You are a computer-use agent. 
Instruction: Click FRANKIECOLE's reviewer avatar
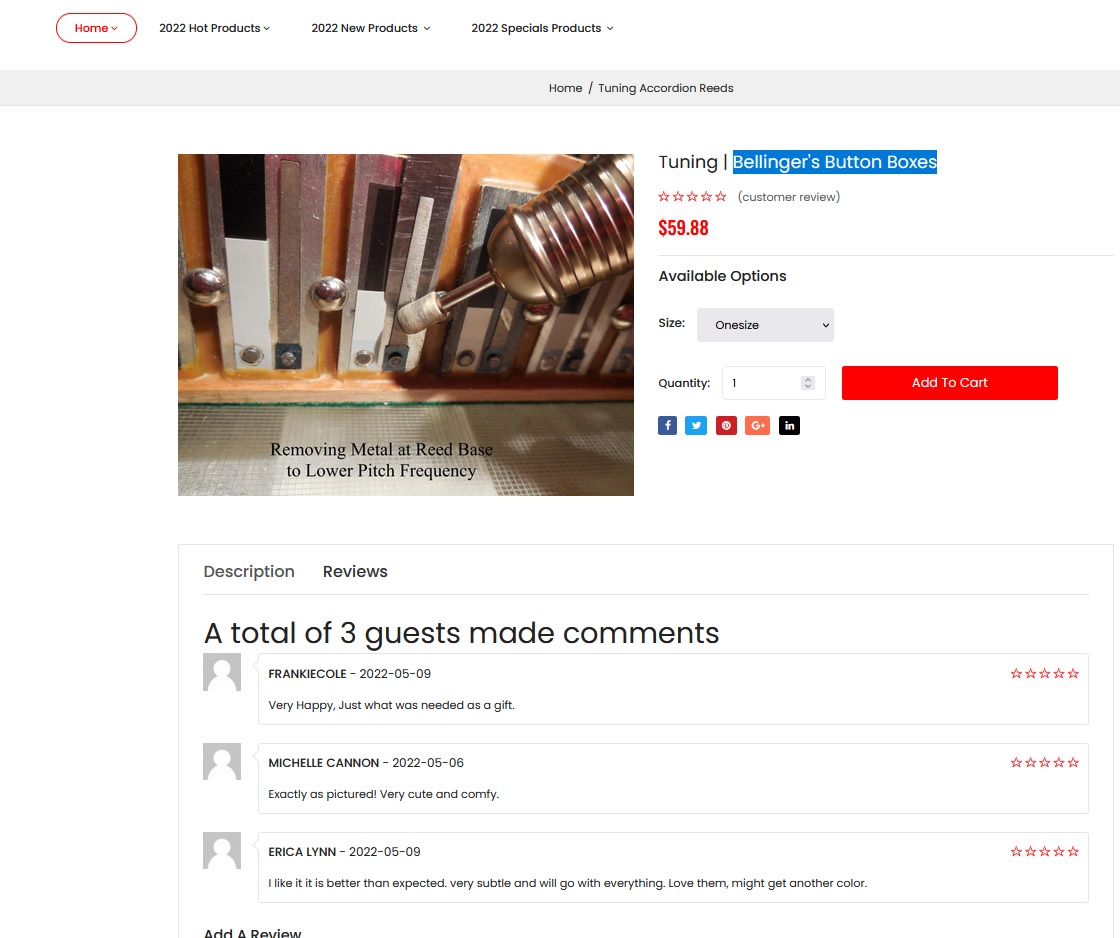coord(222,672)
